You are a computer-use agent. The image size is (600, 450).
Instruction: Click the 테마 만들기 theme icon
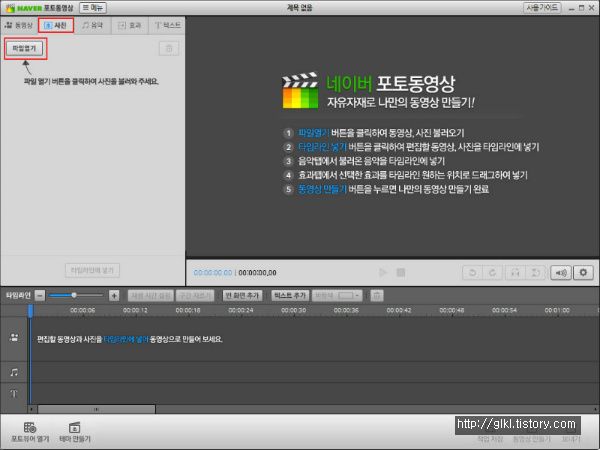click(x=75, y=432)
